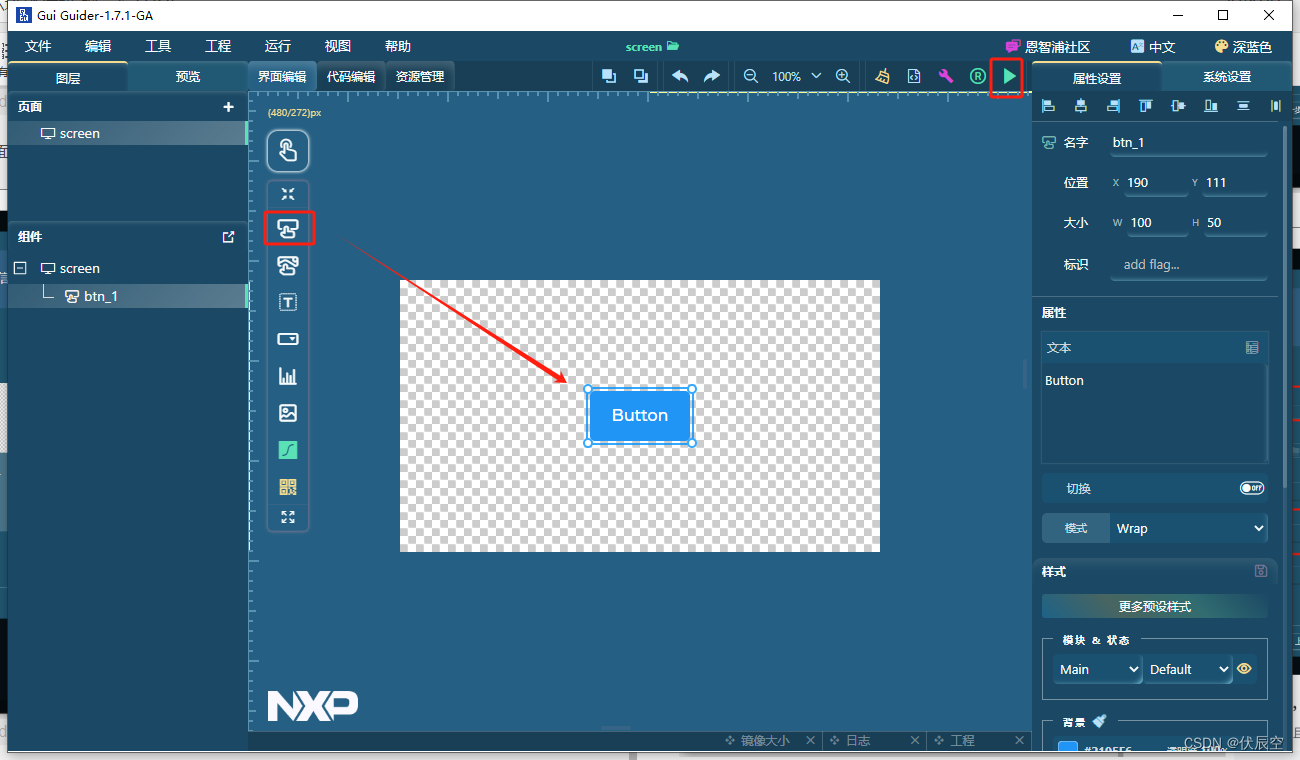Click the background color swatch #2195F6
The image size is (1300, 760).
[1068, 748]
